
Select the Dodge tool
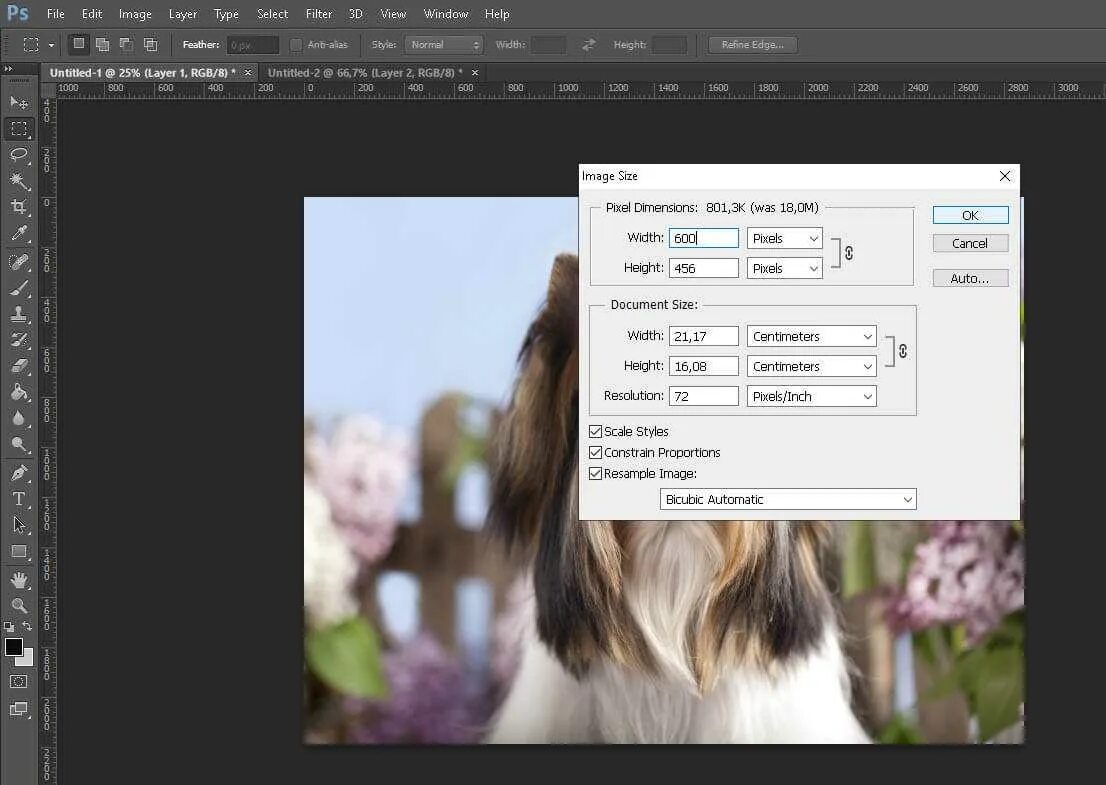coord(19,444)
